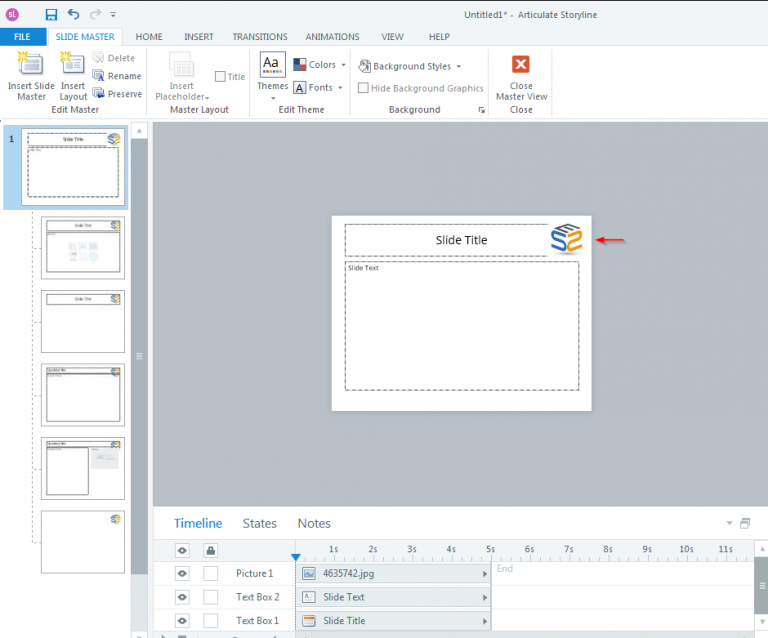Click Insert Slide Master icon
Viewport: 768px width, 638px height.
[31, 64]
